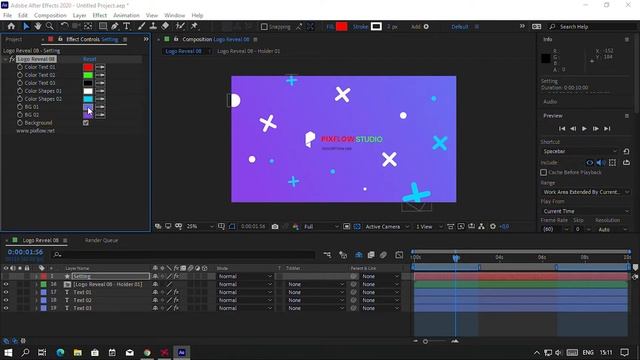
Task: Select the Brush tool
Action: click(142, 26)
